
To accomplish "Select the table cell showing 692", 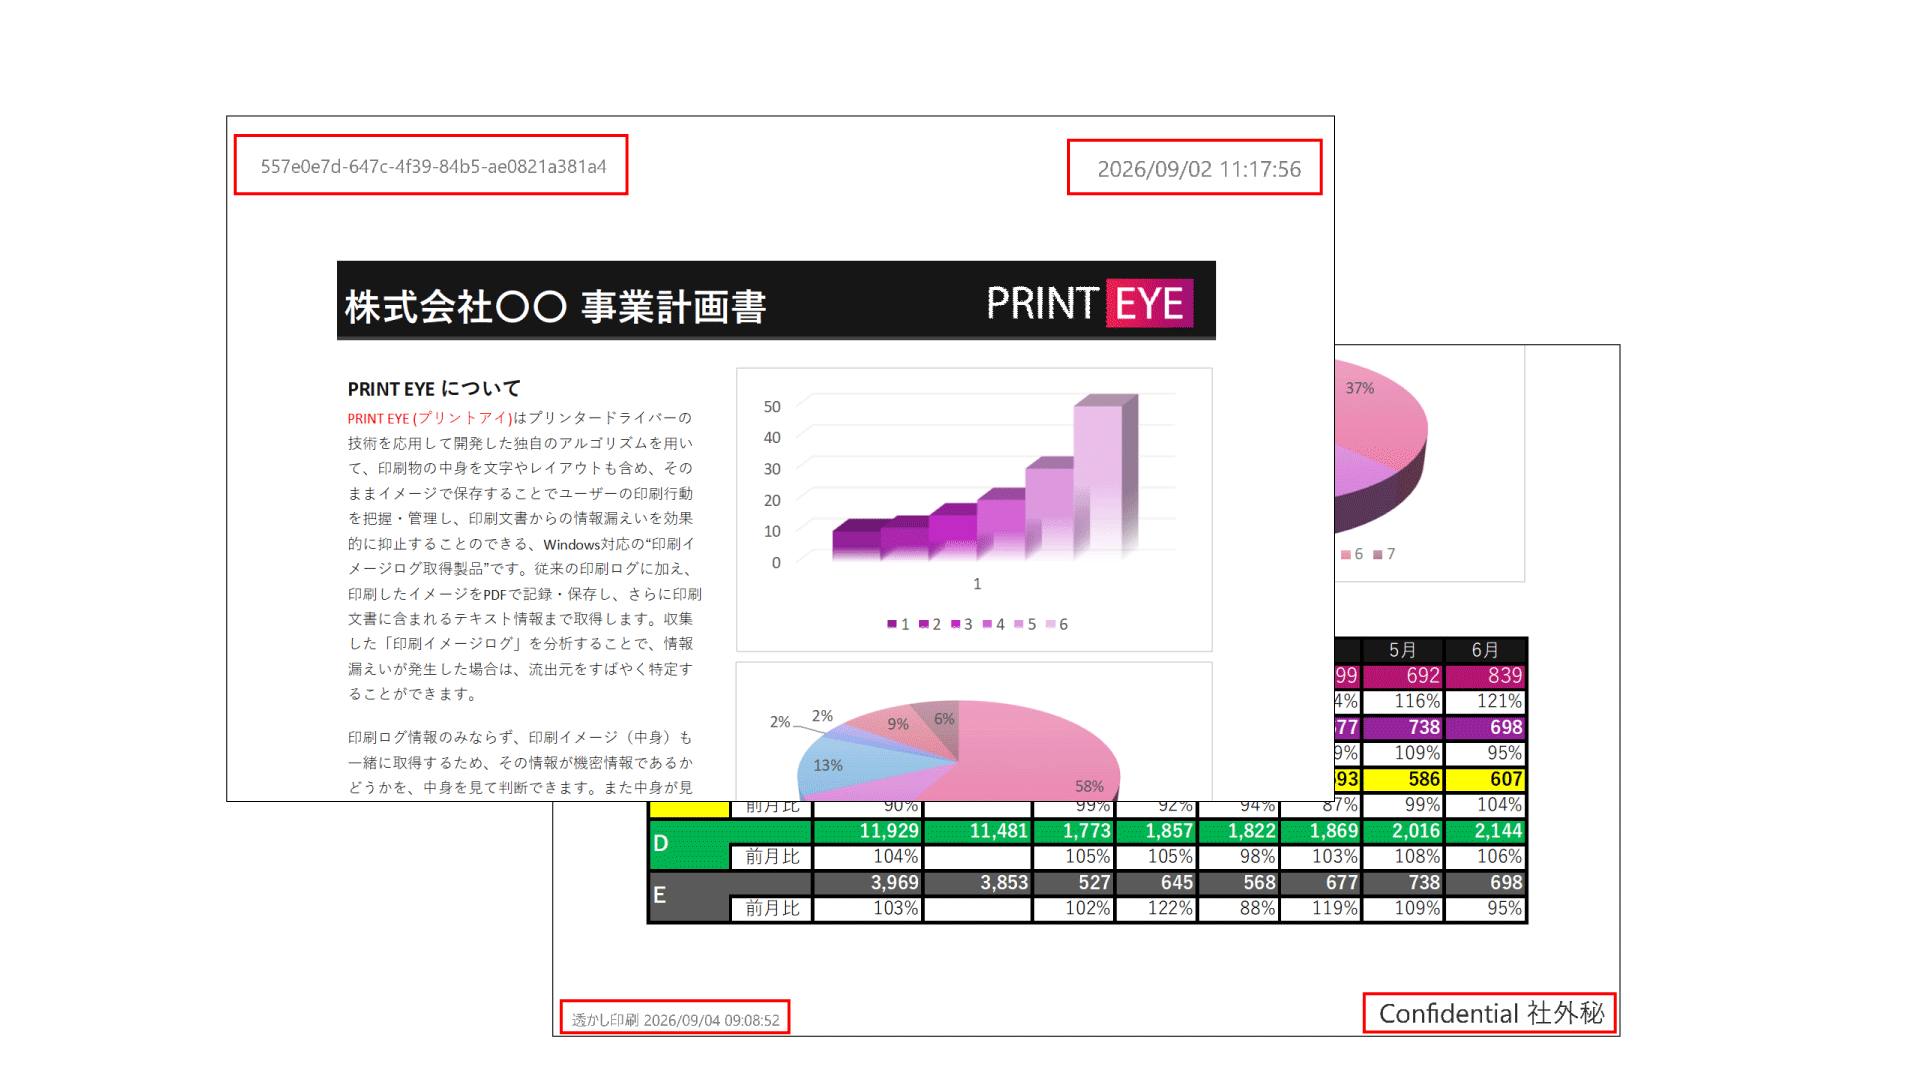I will pyautogui.click(x=1403, y=676).
